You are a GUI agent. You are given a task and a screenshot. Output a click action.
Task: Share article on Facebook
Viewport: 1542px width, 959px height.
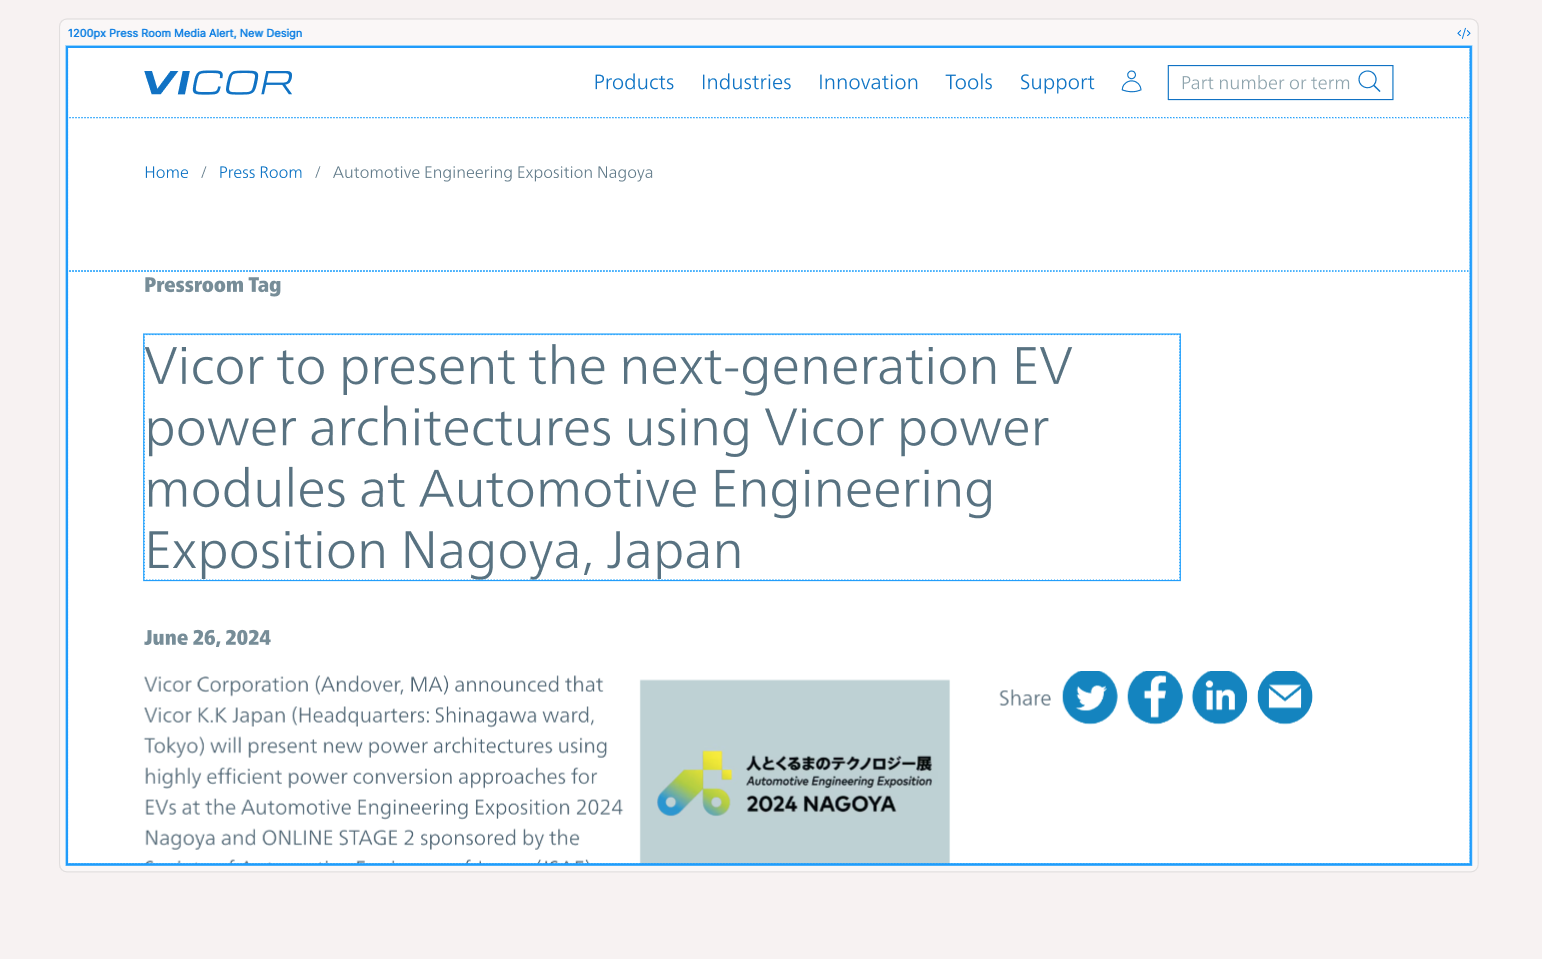coord(1154,697)
